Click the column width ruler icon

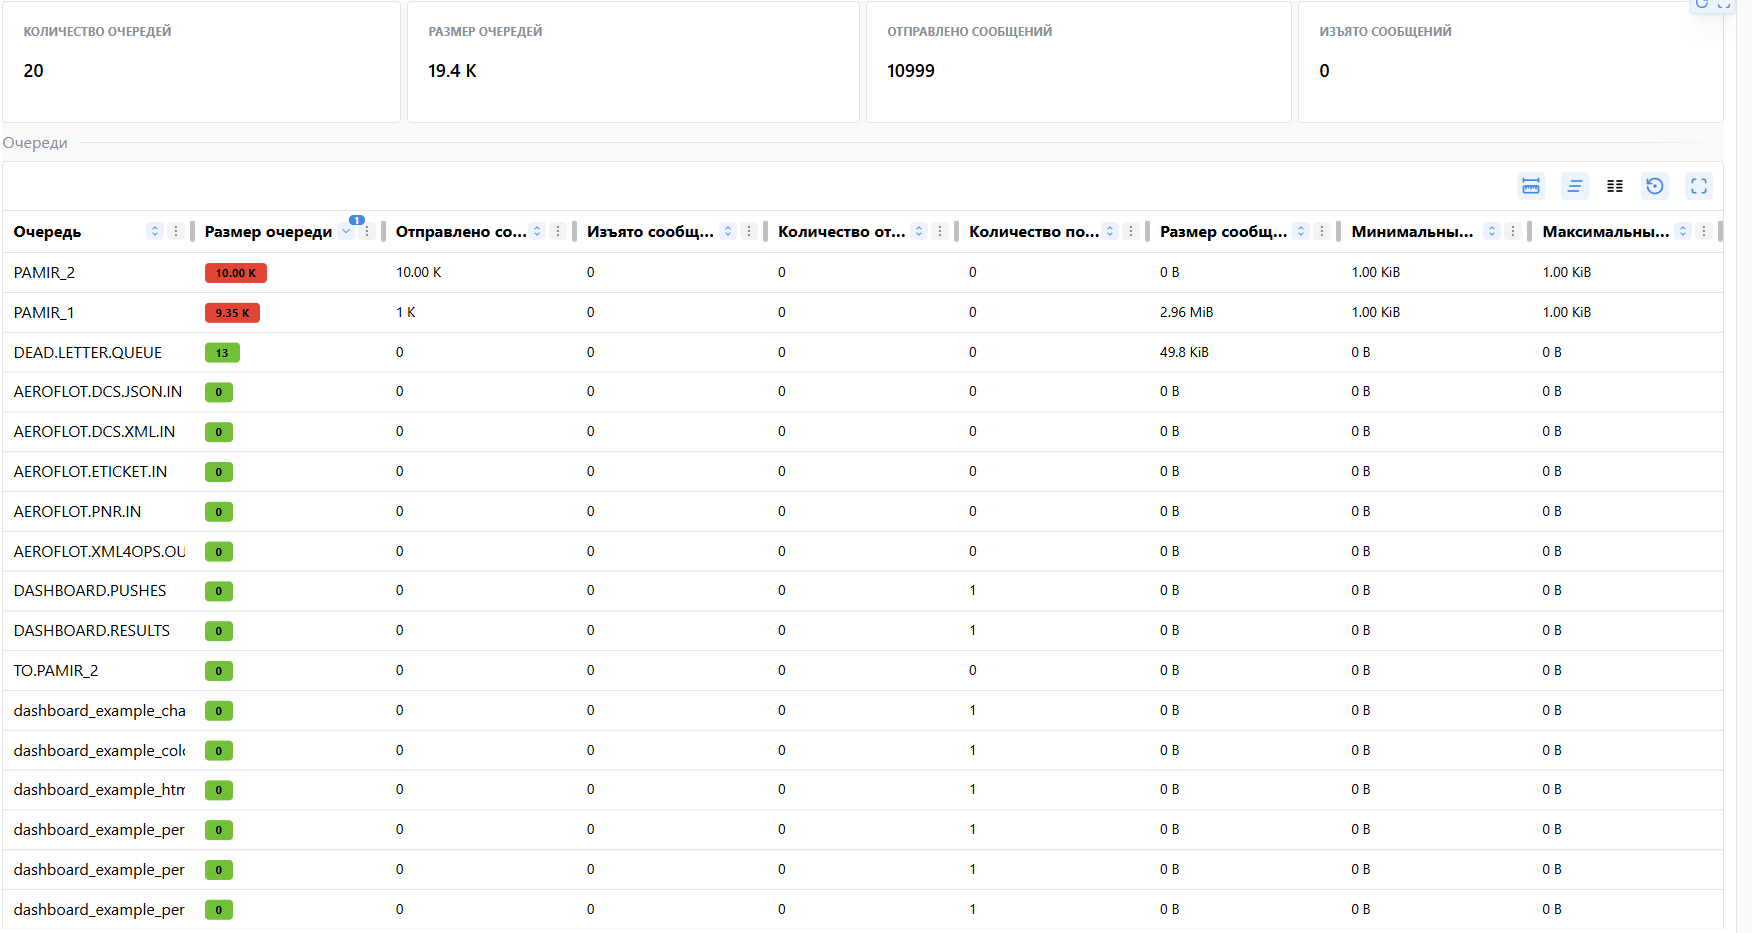(x=1530, y=186)
